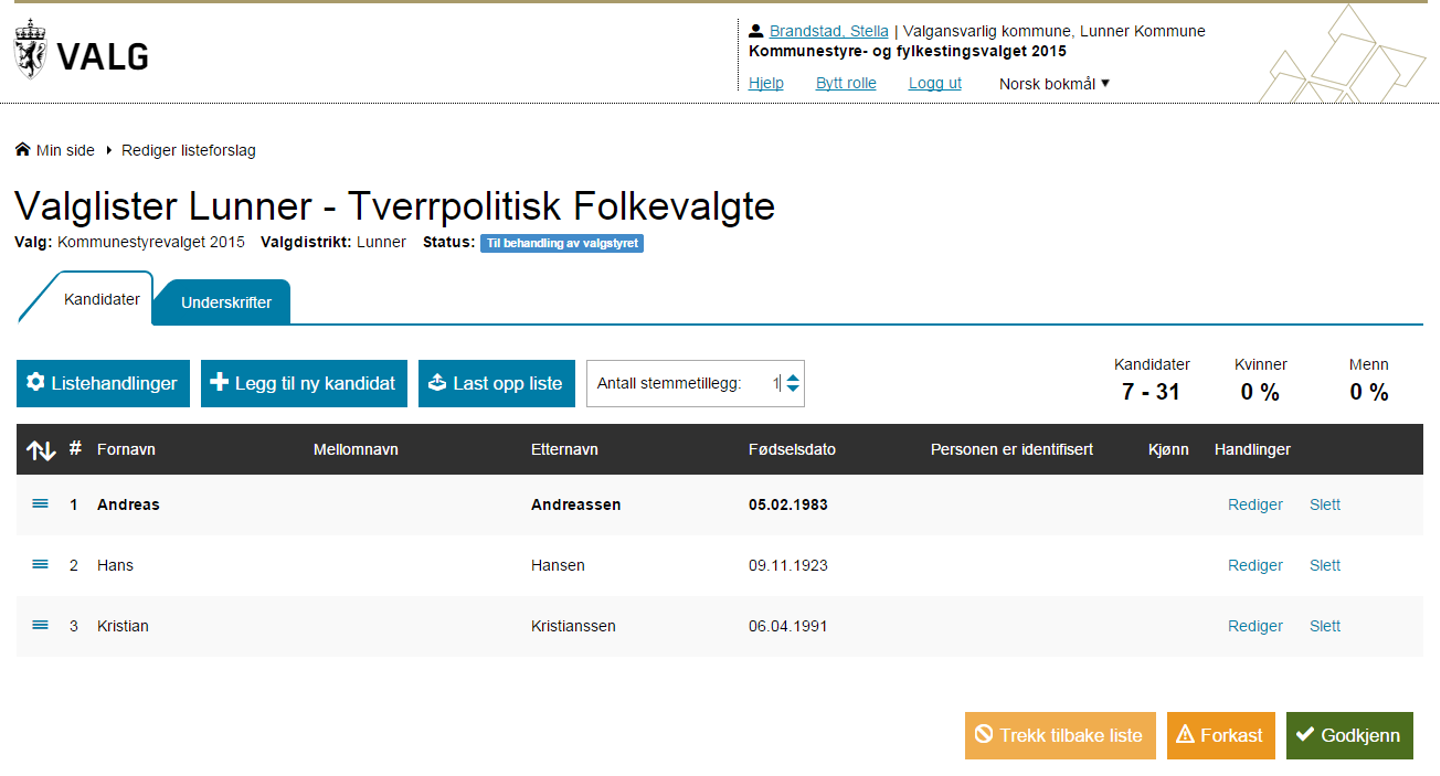
Task: Click the sort arrows icon in table header
Action: tap(40, 451)
